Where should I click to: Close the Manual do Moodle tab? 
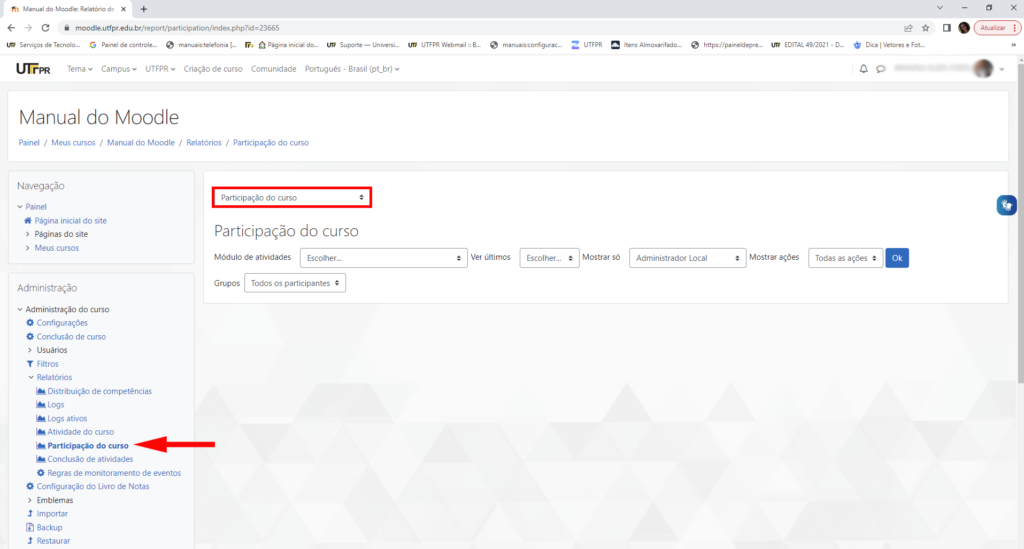tap(123, 9)
